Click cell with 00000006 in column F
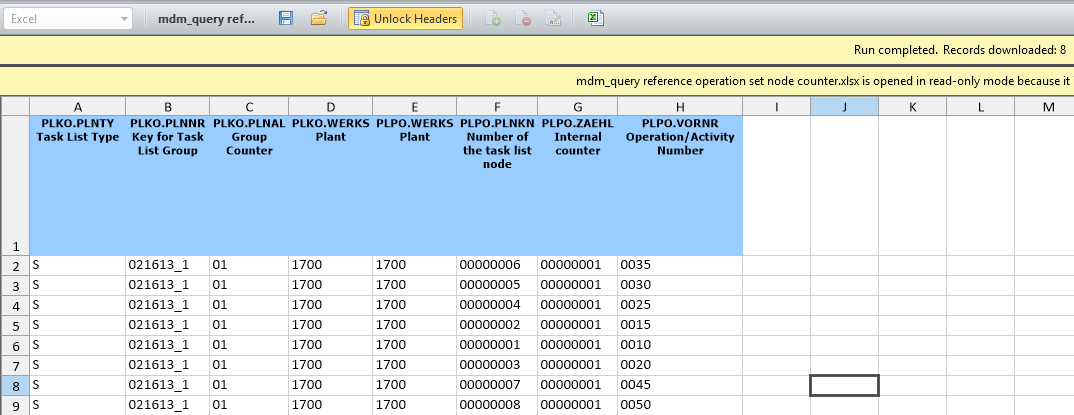This screenshot has height=415, width=1074. pyautogui.click(x=496, y=265)
